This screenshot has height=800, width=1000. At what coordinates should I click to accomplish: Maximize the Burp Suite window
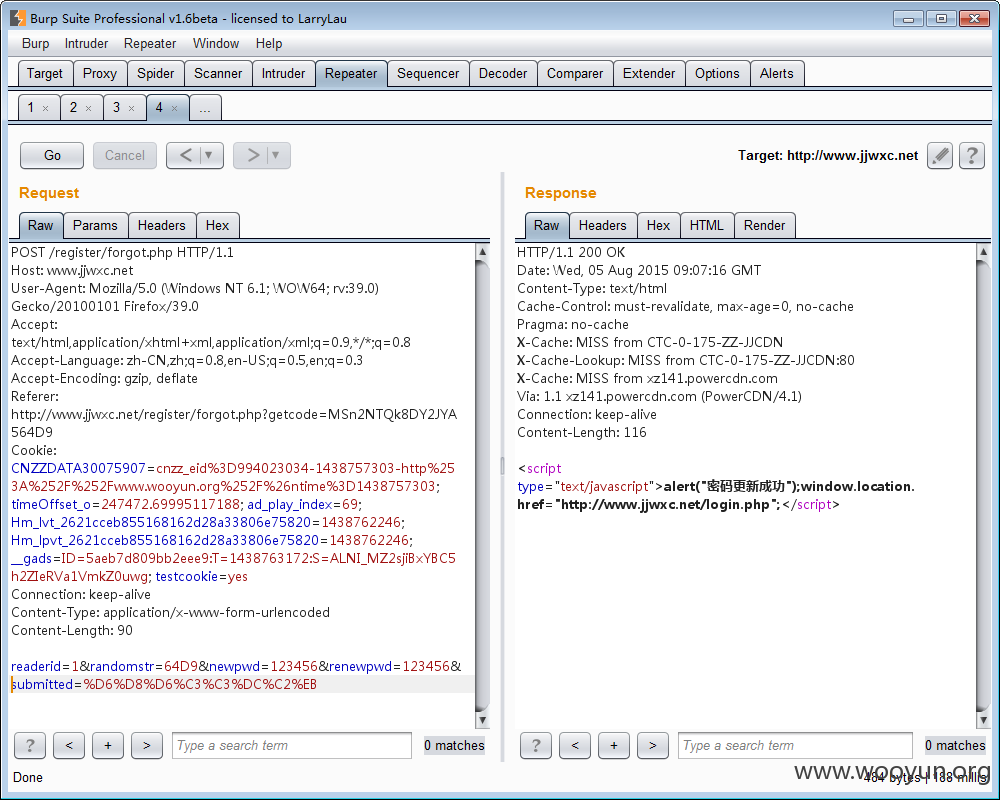(941, 19)
